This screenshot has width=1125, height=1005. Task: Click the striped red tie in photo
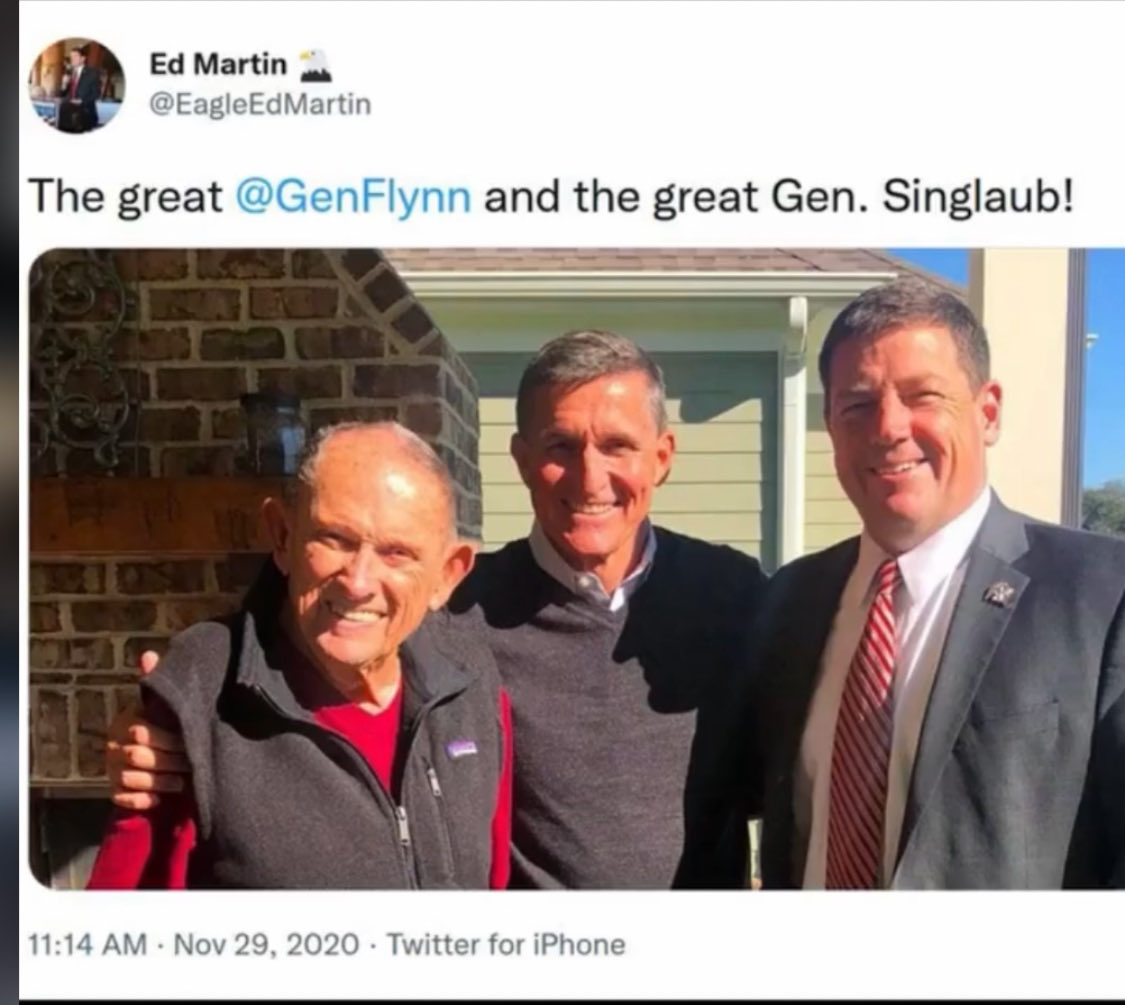(x=864, y=725)
